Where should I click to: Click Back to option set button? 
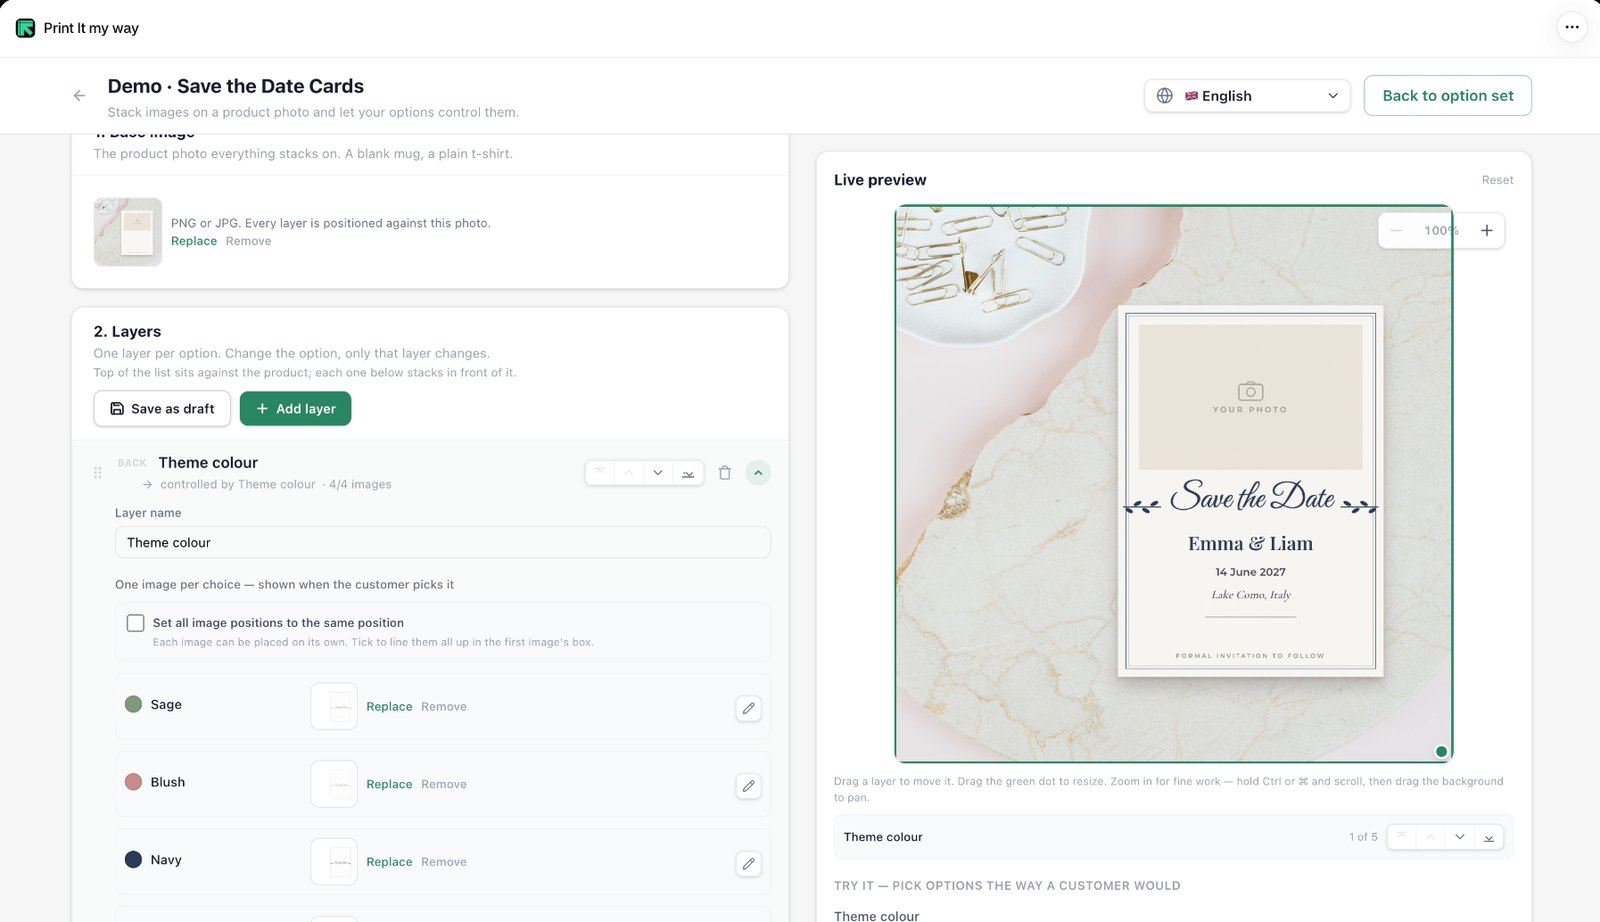click(x=1447, y=96)
